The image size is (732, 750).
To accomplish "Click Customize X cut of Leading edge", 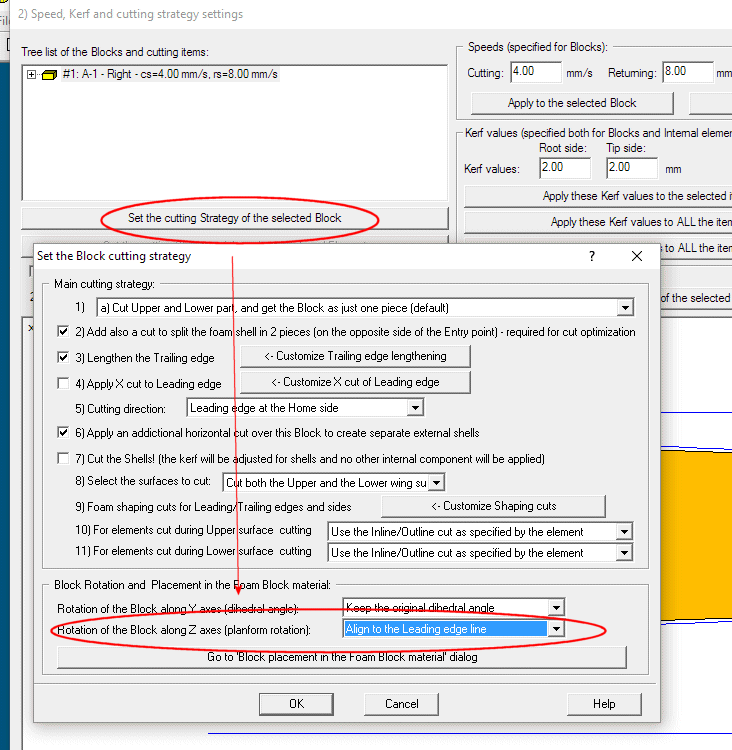I will (355, 382).
